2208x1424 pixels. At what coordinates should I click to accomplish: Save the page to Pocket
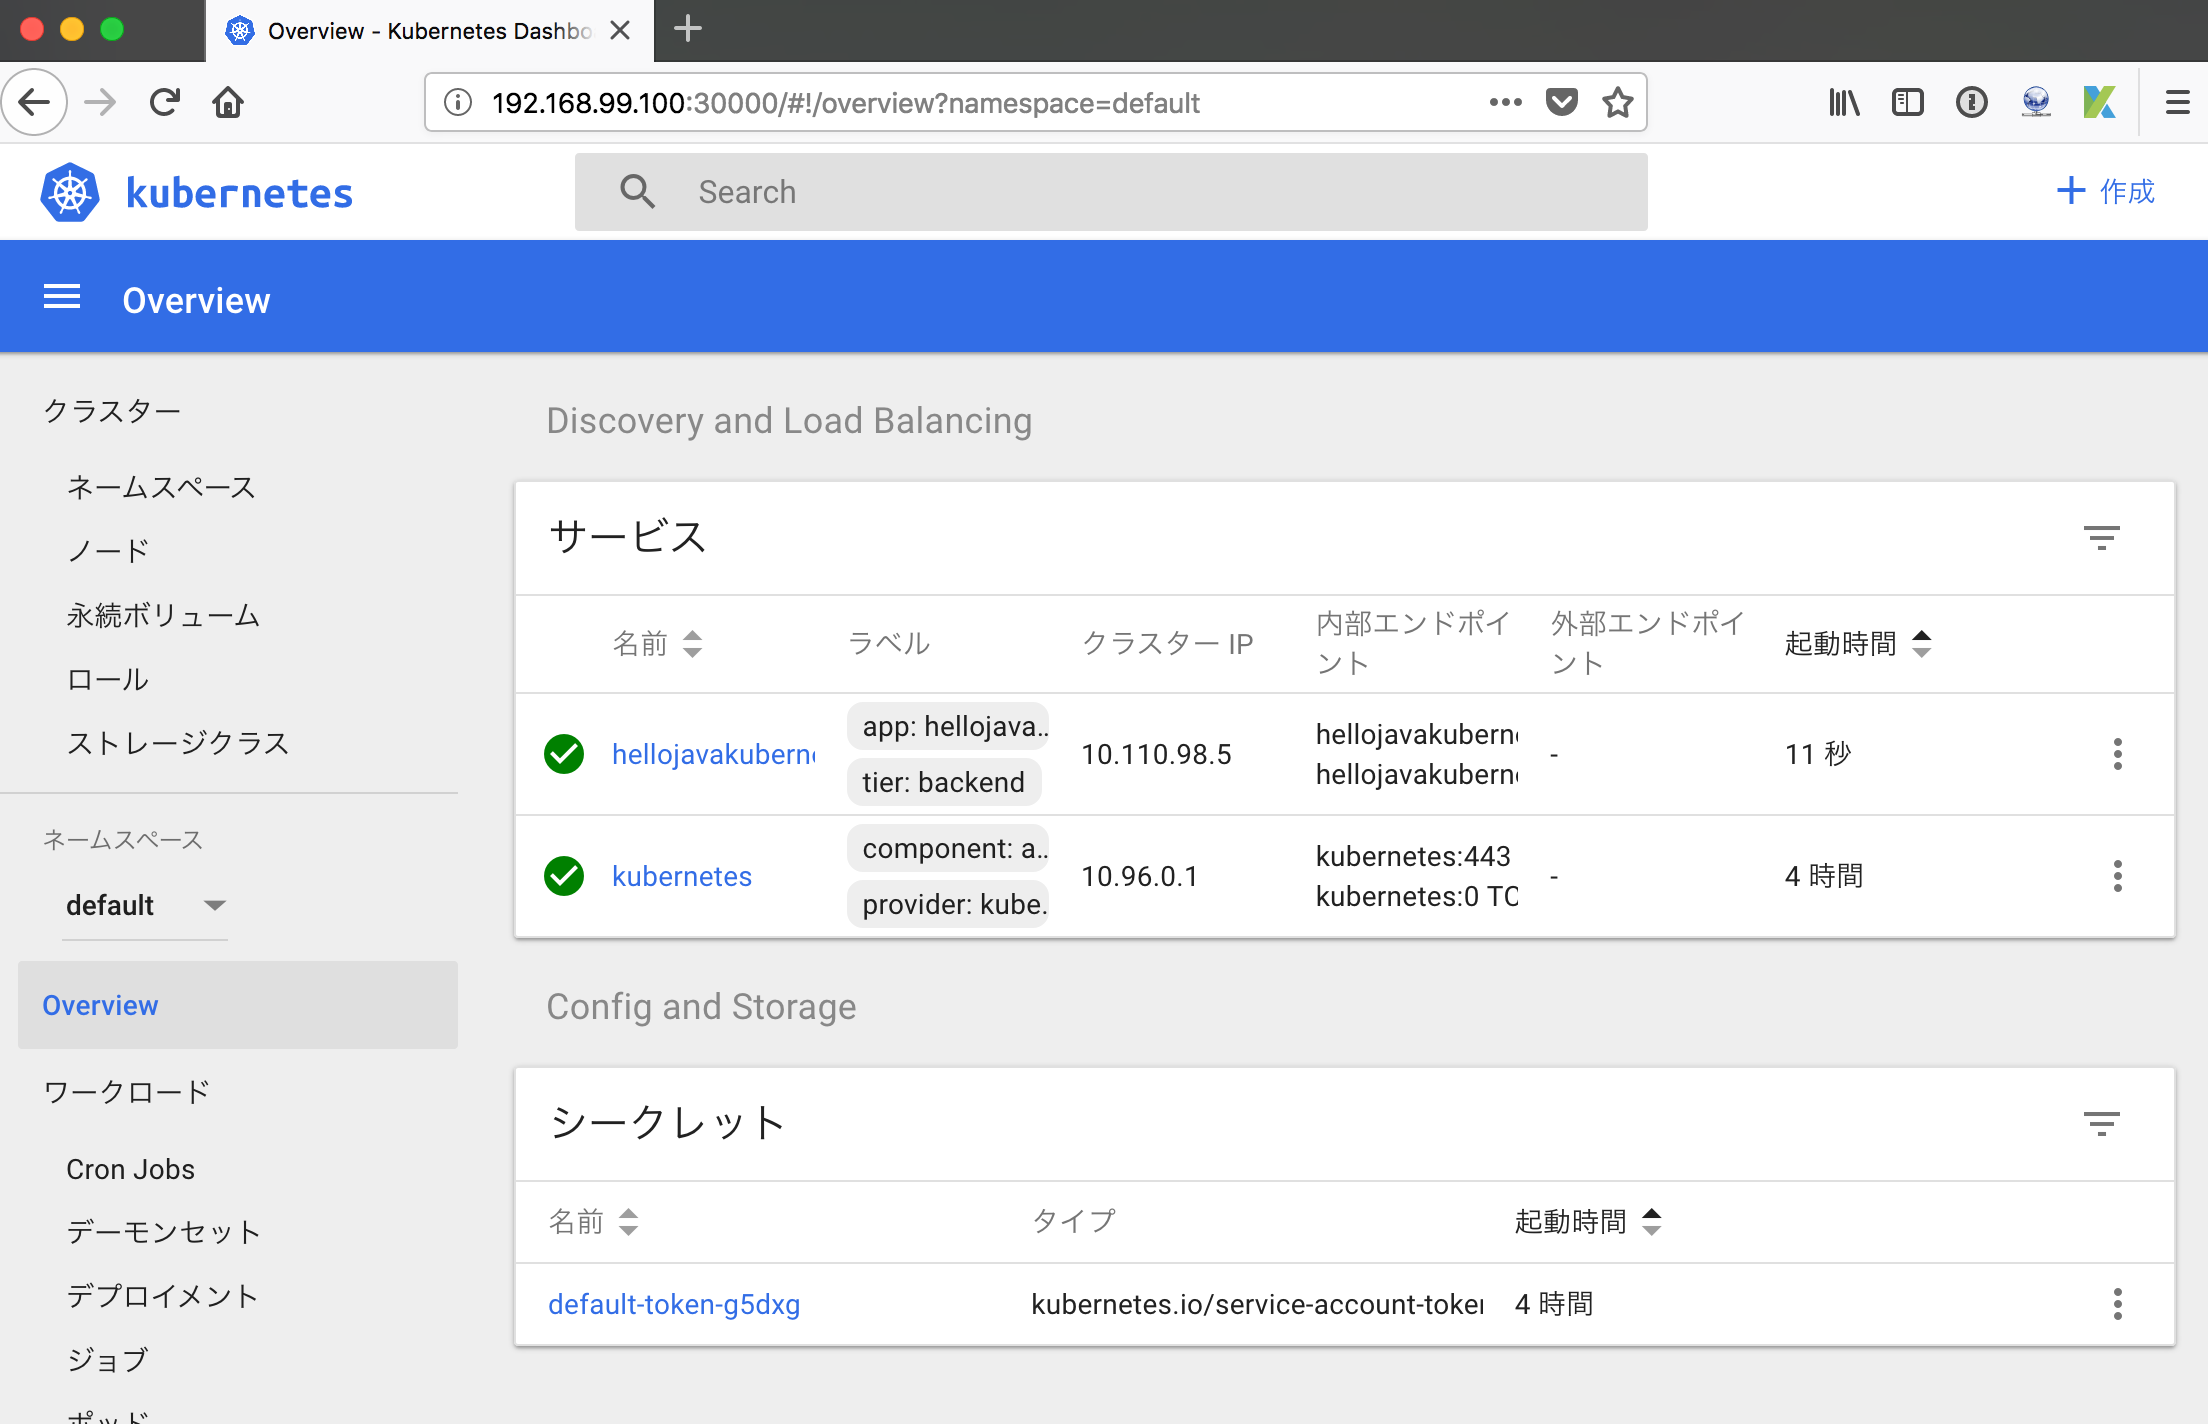[x=1561, y=101]
